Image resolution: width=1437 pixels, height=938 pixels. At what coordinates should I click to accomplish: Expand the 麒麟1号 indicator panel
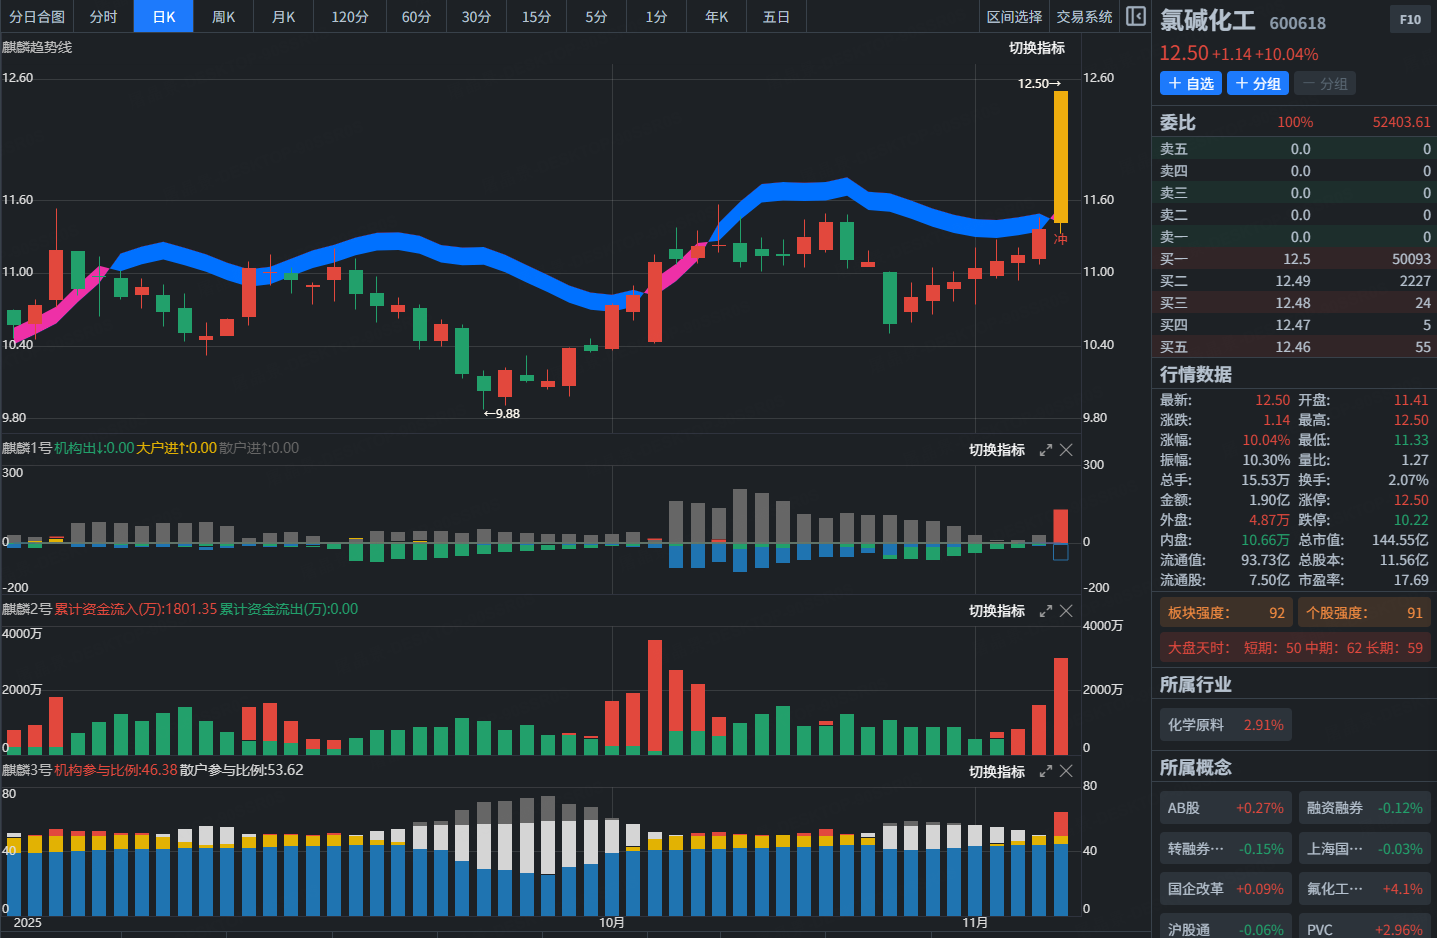[x=1046, y=450]
